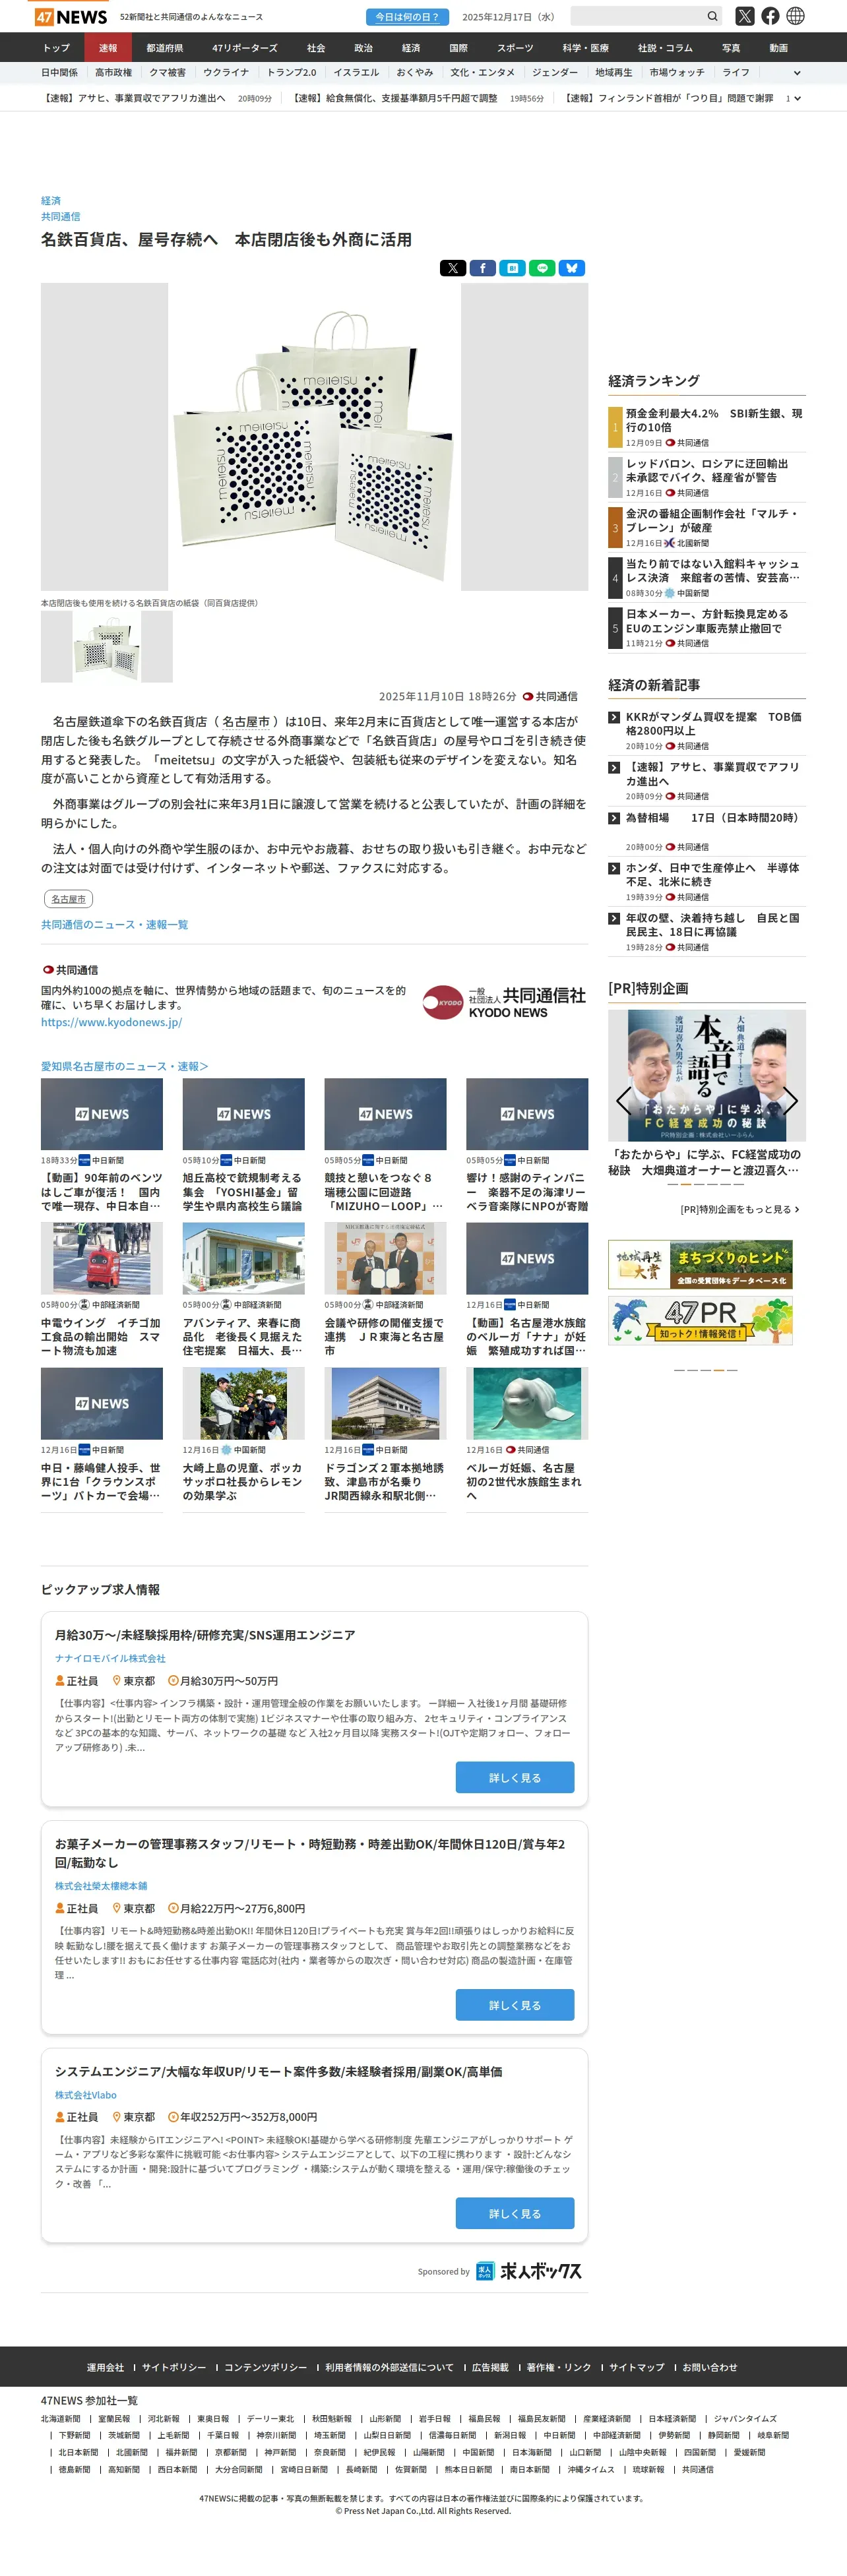Screen dimensions: 847x2576
Task: Click the small shopping bag thumbnail
Action: tap(107, 647)
